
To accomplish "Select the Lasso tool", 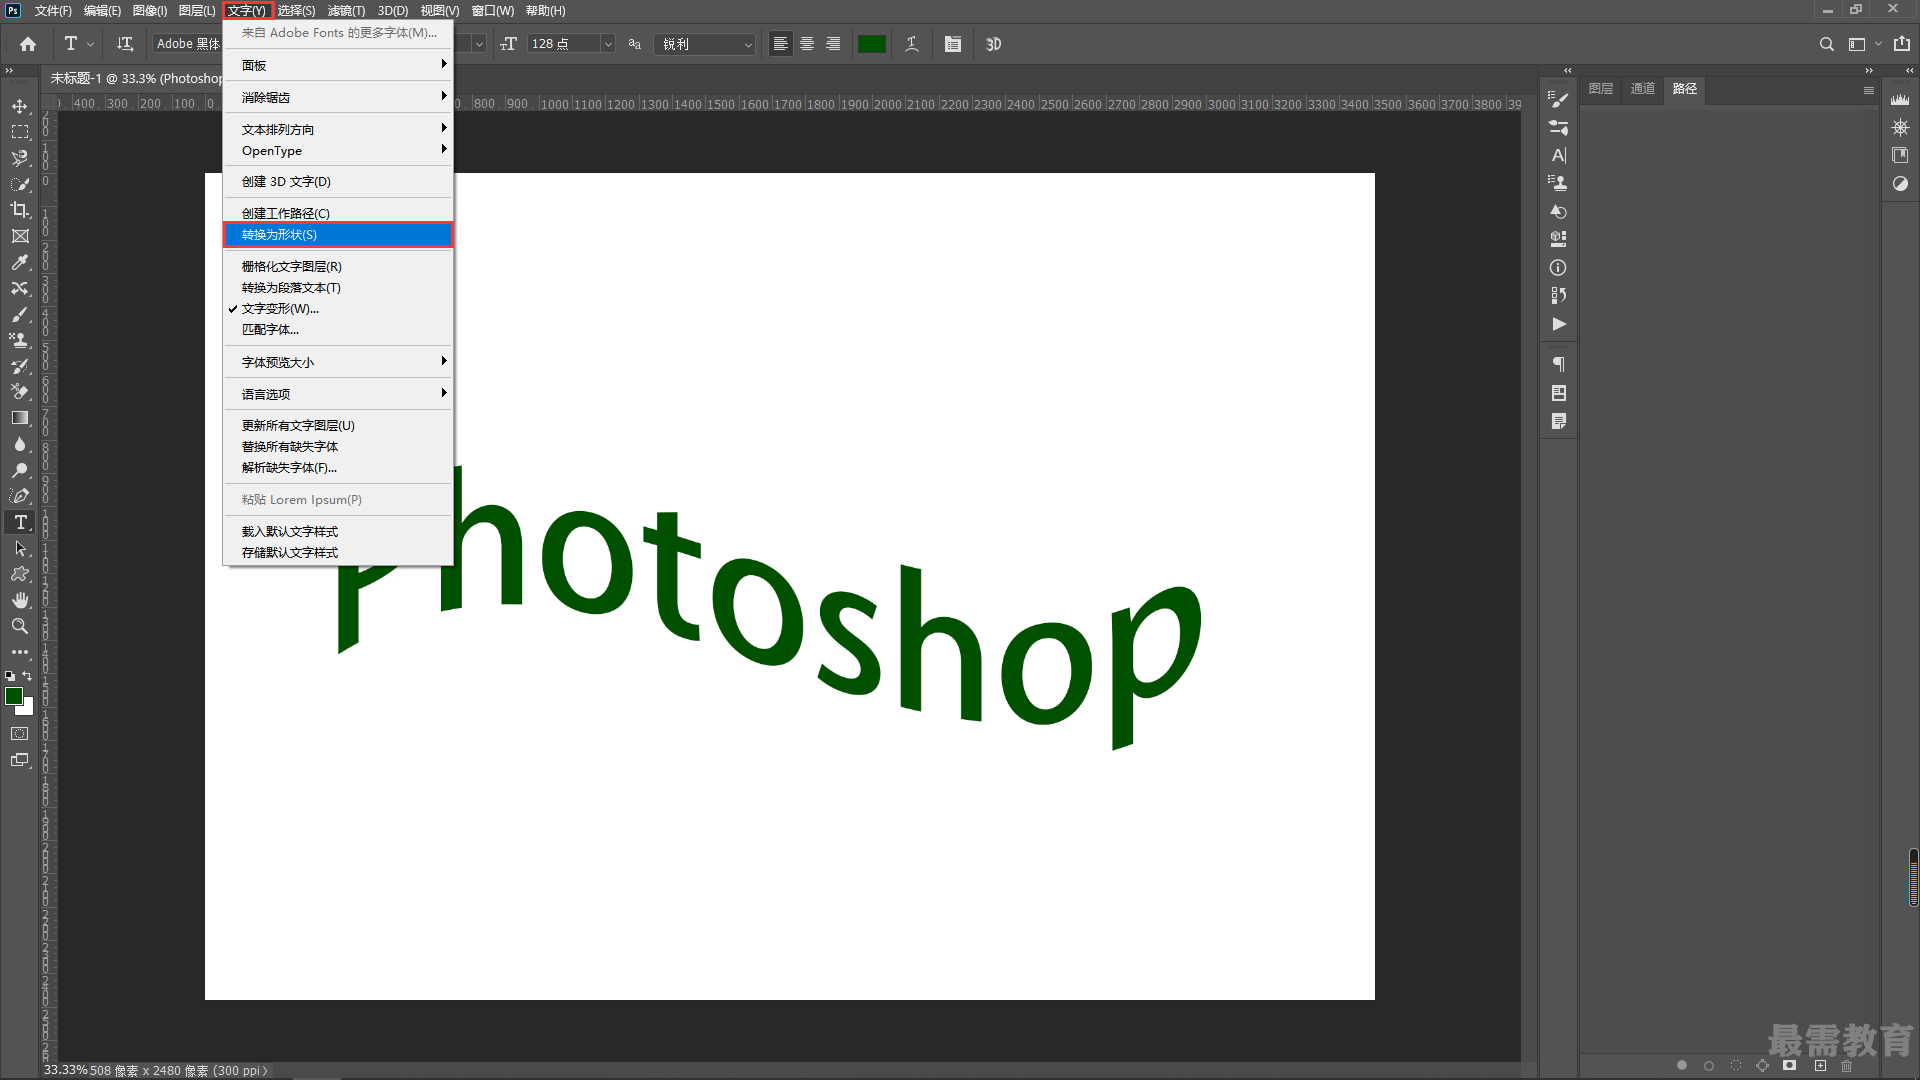I will (x=20, y=158).
